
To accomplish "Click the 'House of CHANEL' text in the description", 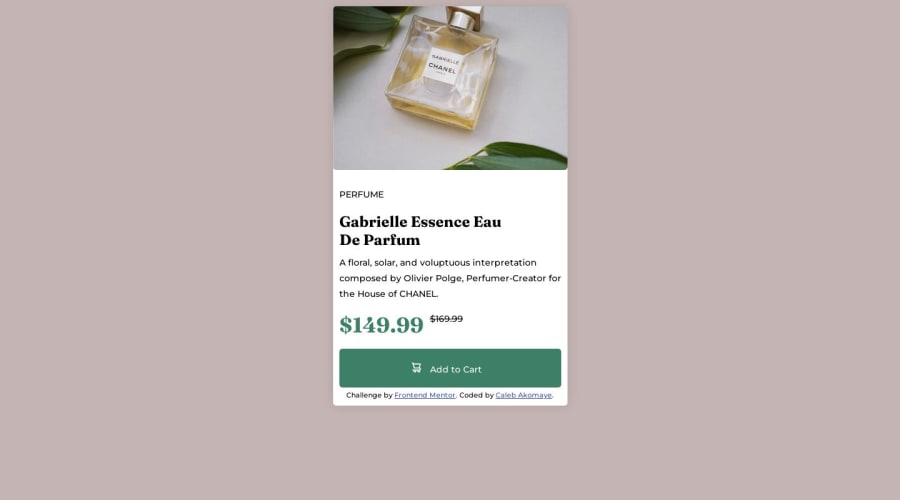I will click(397, 294).
